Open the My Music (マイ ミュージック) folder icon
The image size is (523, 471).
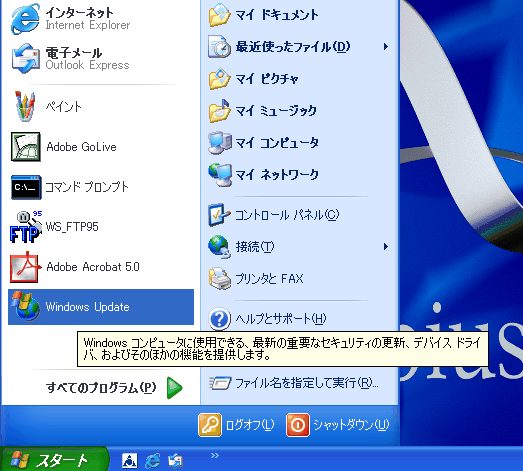[x=219, y=111]
